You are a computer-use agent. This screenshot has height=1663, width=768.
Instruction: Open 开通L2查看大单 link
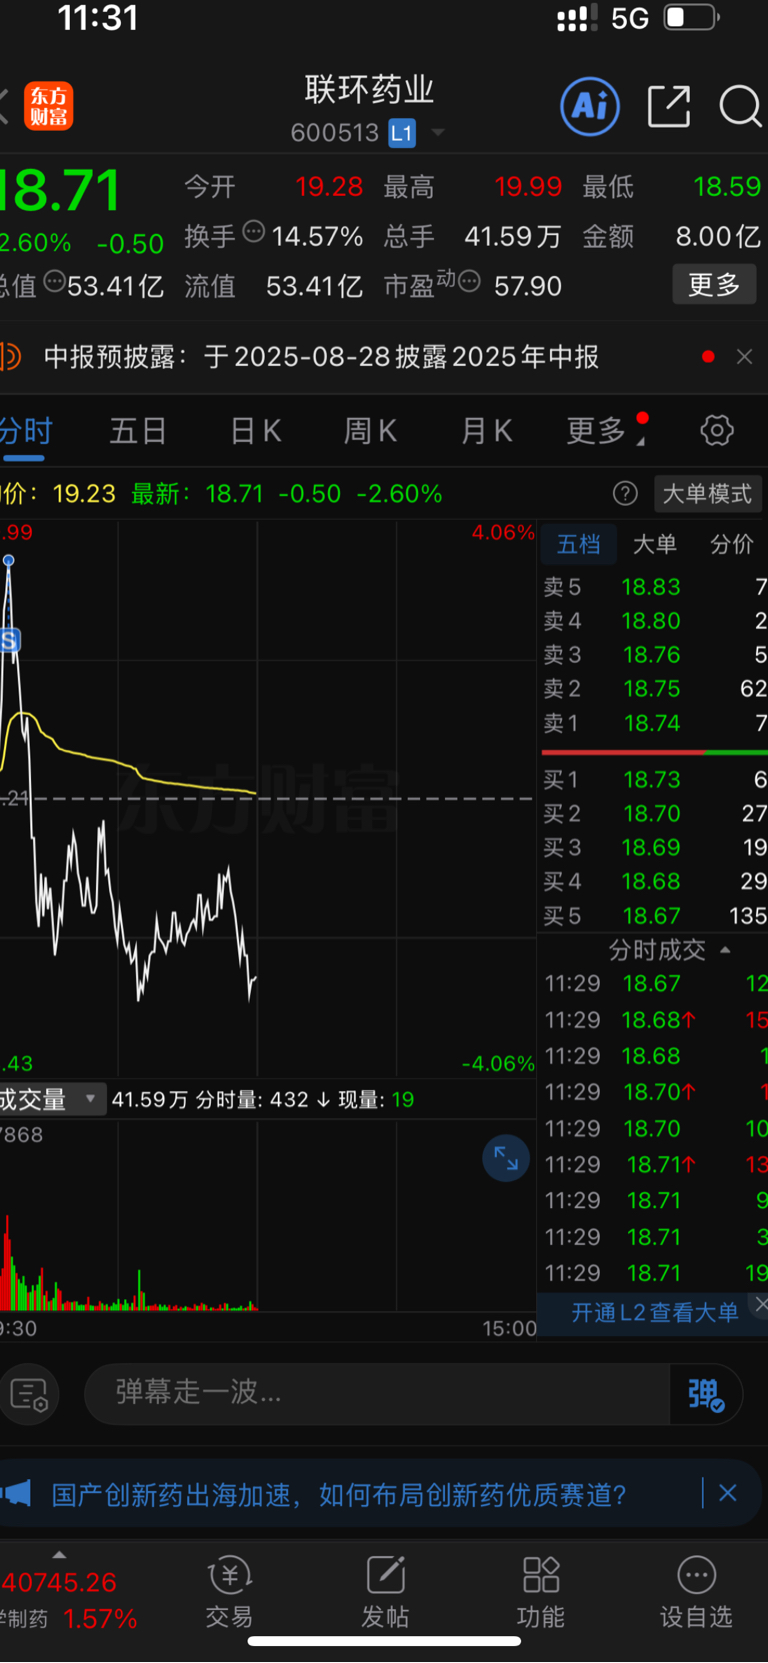[x=655, y=1312]
